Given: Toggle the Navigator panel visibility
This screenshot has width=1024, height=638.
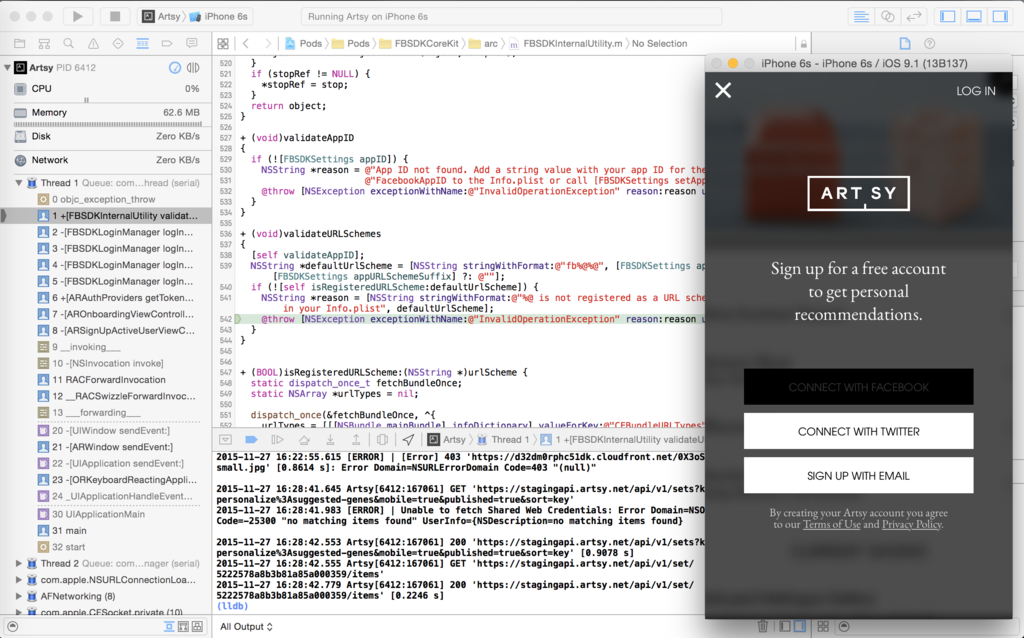Looking at the screenshot, I should [948, 16].
